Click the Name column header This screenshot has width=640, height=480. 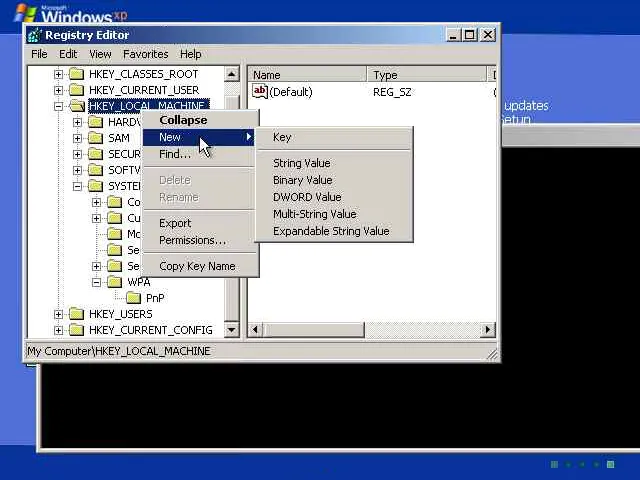(x=307, y=75)
